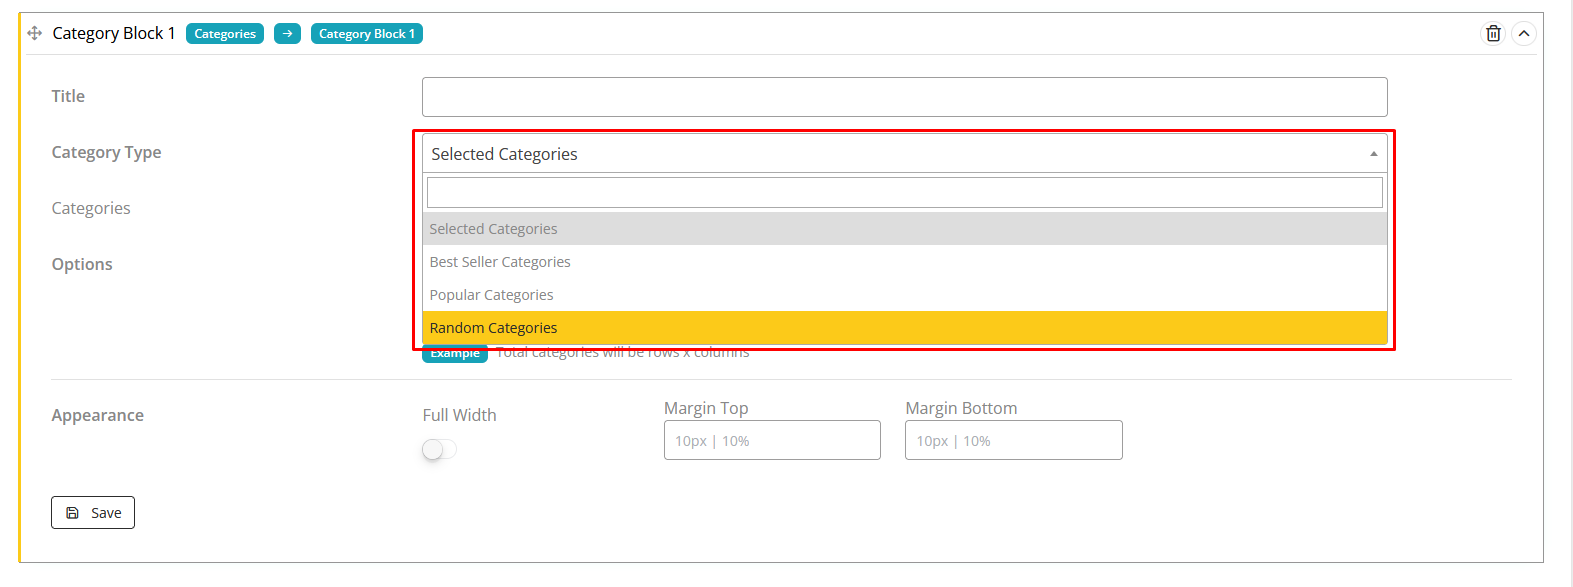Image resolution: width=1573 pixels, height=587 pixels.
Task: Click the dropdown search box
Action: 904,192
